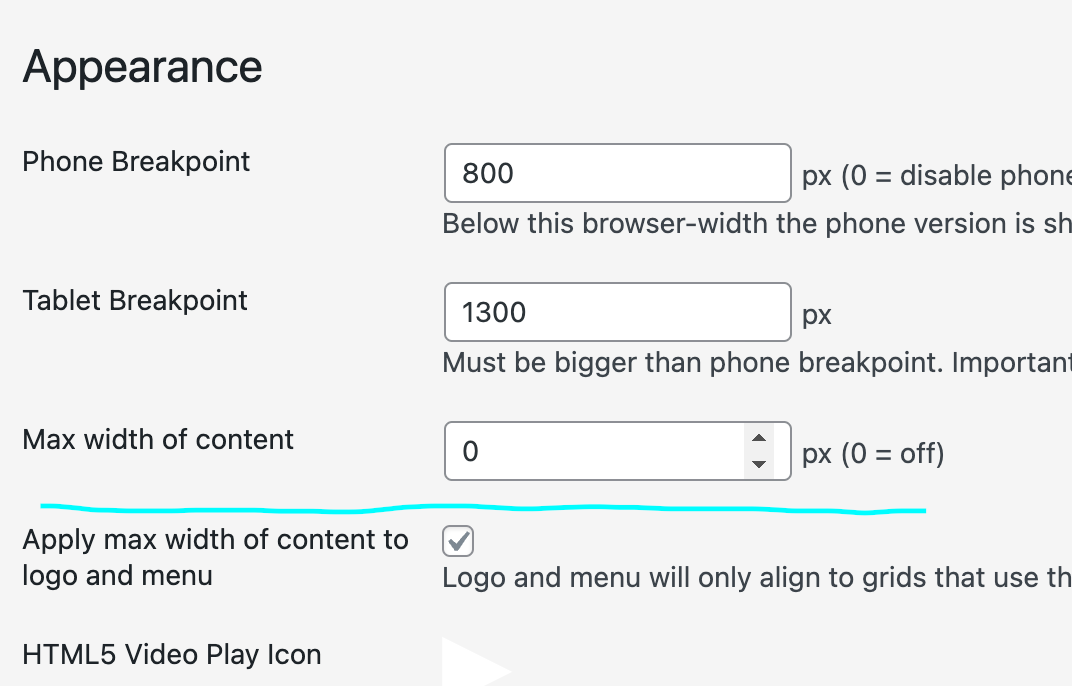Click the px unit beside Tablet Breakpoint
1072x686 pixels.
817,315
